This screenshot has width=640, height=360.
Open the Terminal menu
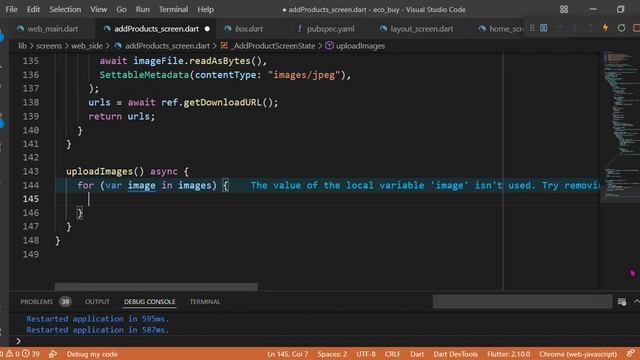click(x=173, y=9)
